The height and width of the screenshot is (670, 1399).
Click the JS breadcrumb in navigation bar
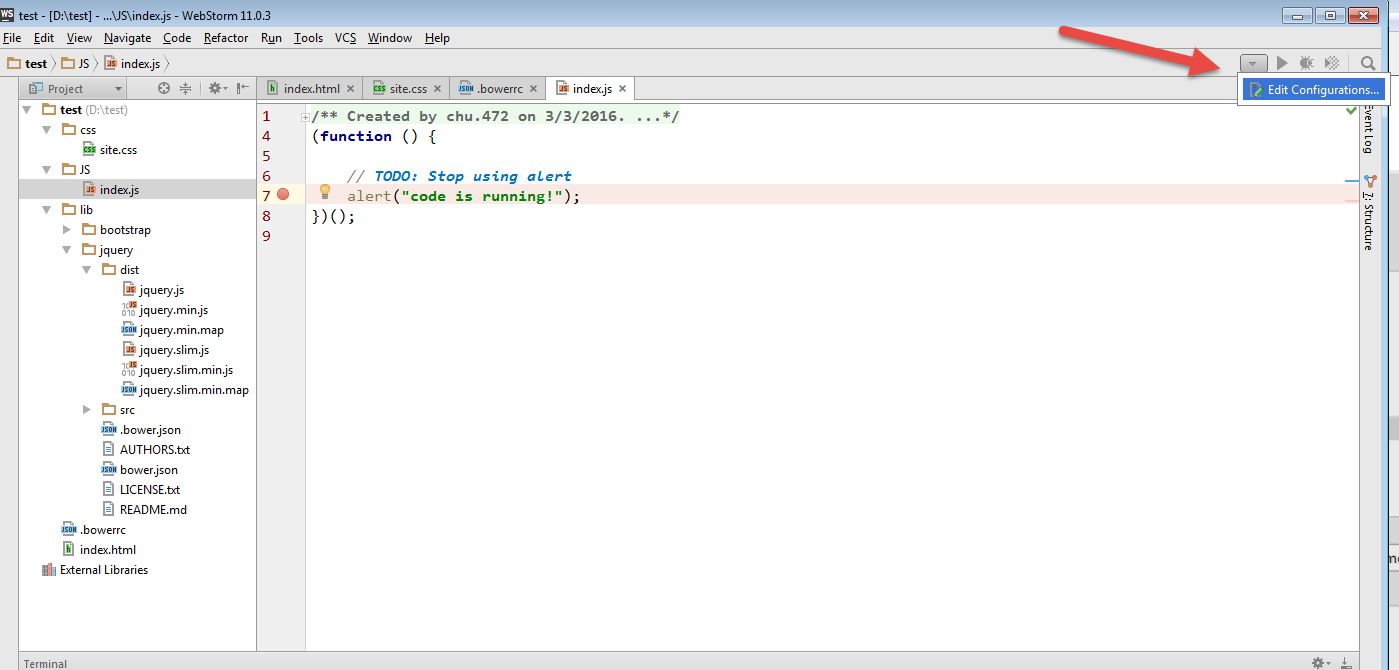coord(75,63)
